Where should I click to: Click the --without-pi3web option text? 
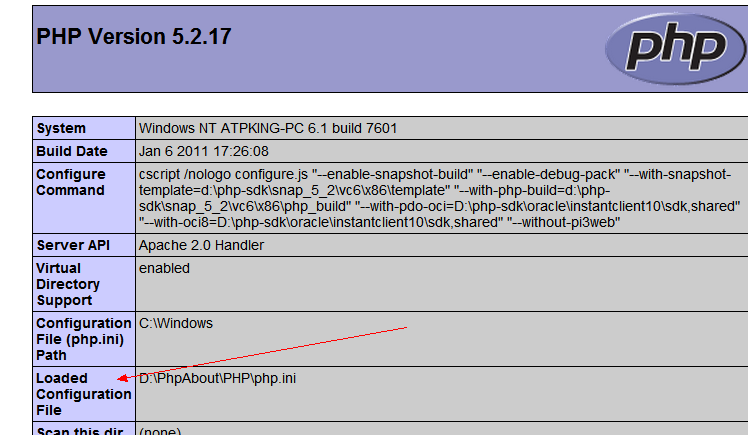click(x=563, y=222)
